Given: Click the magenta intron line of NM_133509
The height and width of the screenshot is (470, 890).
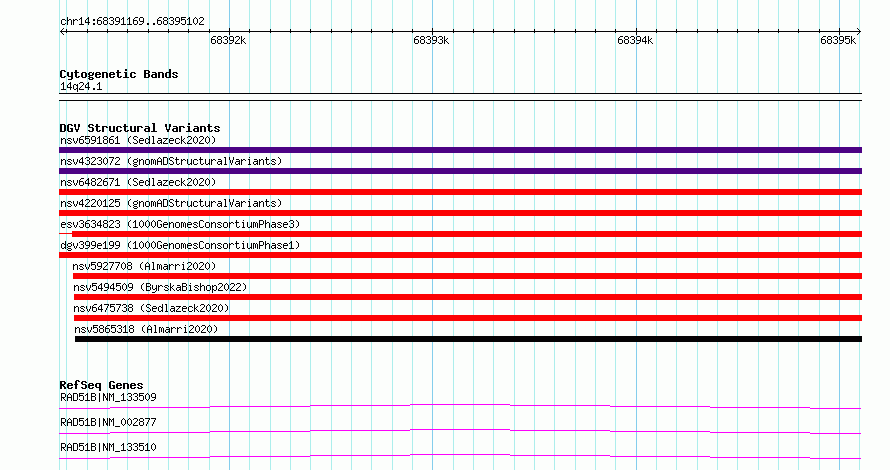Looking at the screenshot, I should 460,405.
